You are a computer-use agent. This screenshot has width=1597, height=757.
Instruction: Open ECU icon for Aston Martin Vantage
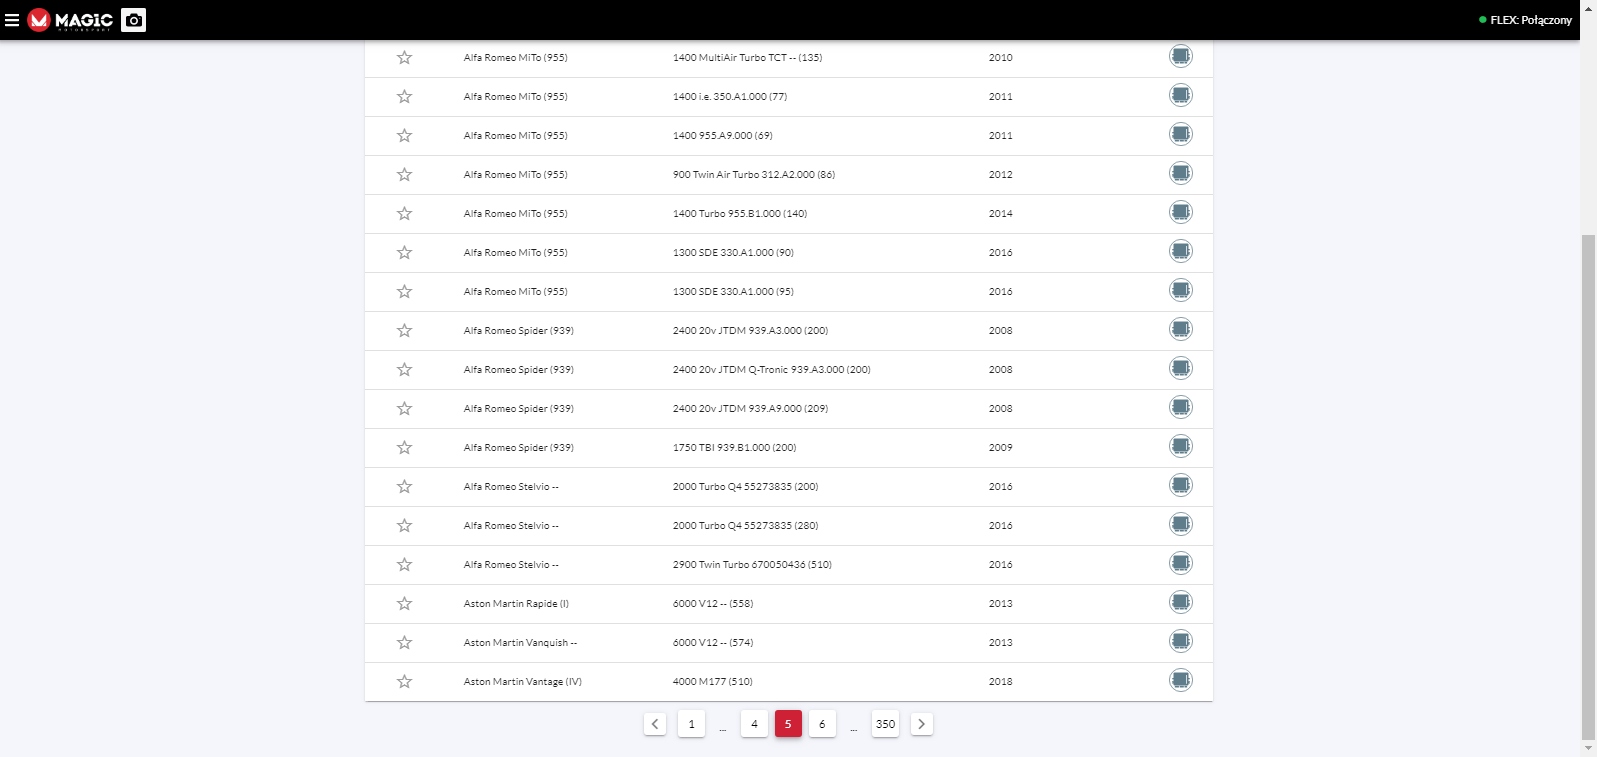pos(1181,680)
